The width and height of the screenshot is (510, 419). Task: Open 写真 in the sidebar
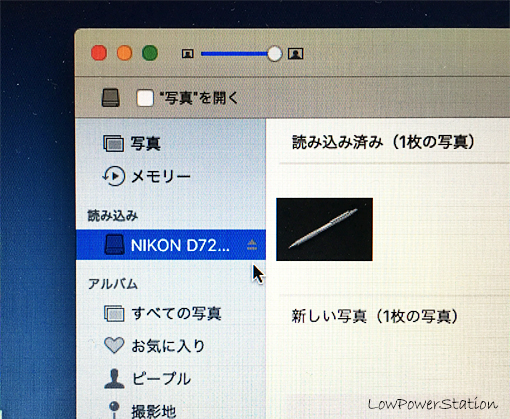pos(171,144)
